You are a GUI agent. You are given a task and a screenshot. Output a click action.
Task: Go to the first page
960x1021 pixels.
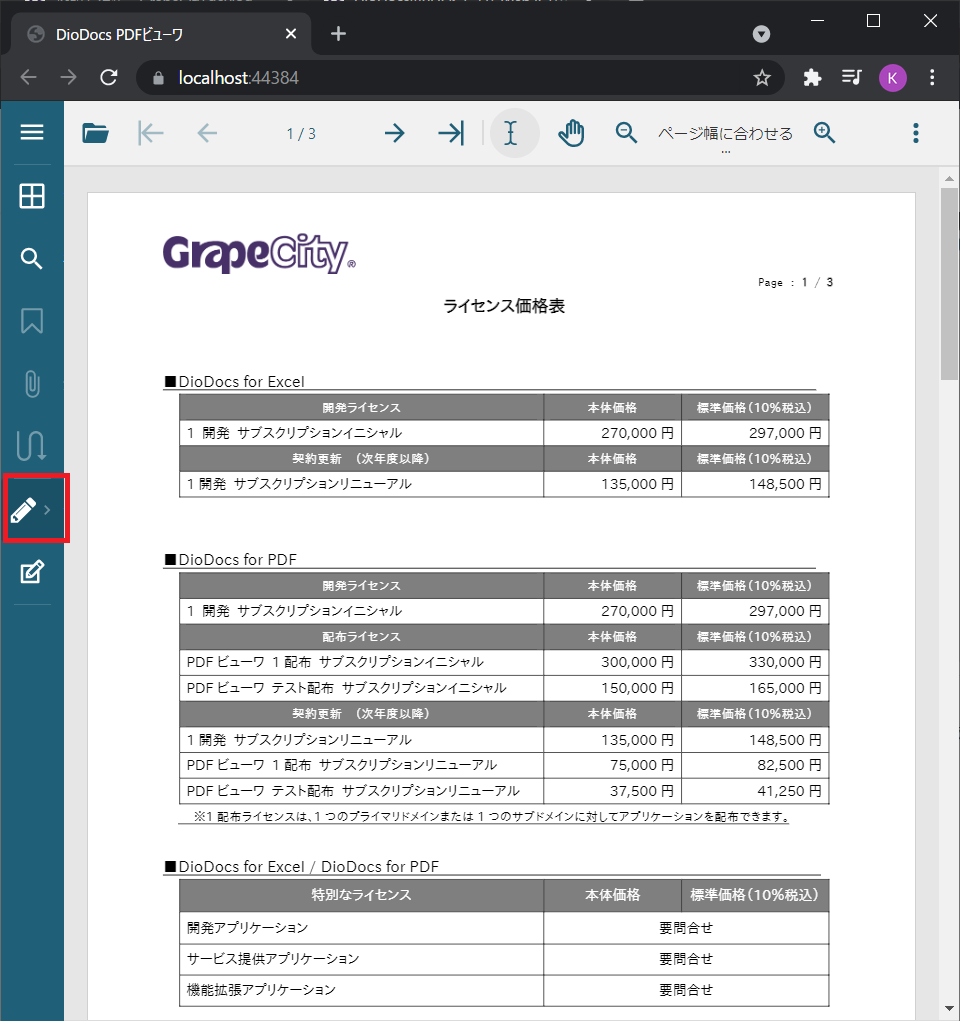pos(151,133)
